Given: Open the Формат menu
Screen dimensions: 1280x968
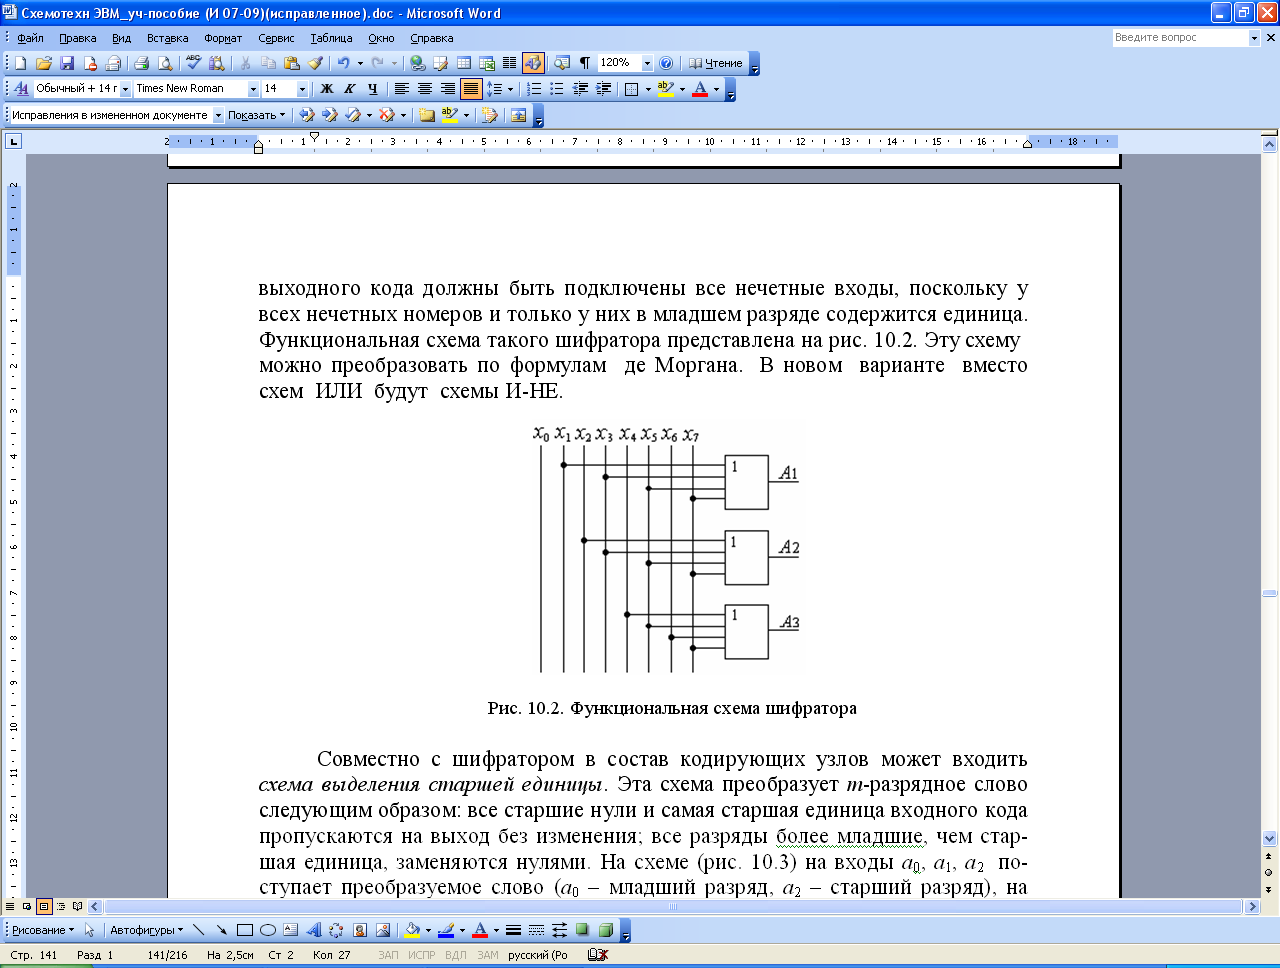Looking at the screenshot, I should pos(223,38).
